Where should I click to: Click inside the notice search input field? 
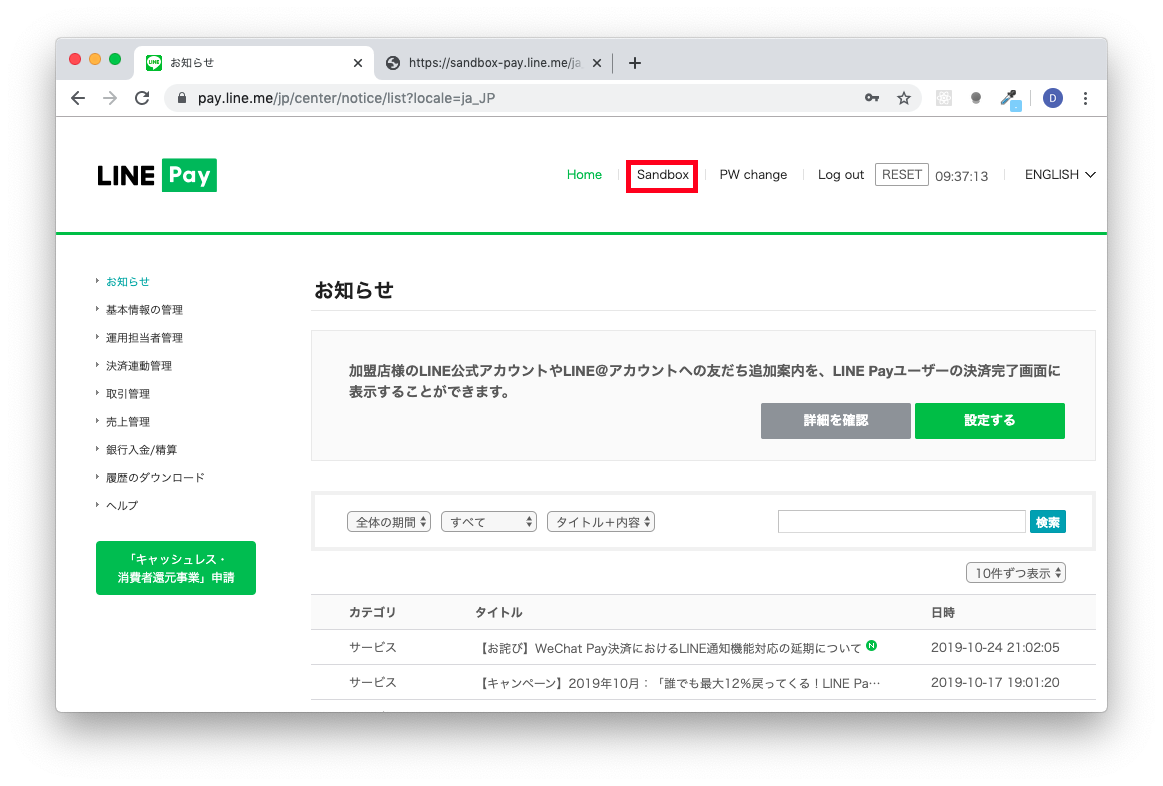click(x=900, y=521)
